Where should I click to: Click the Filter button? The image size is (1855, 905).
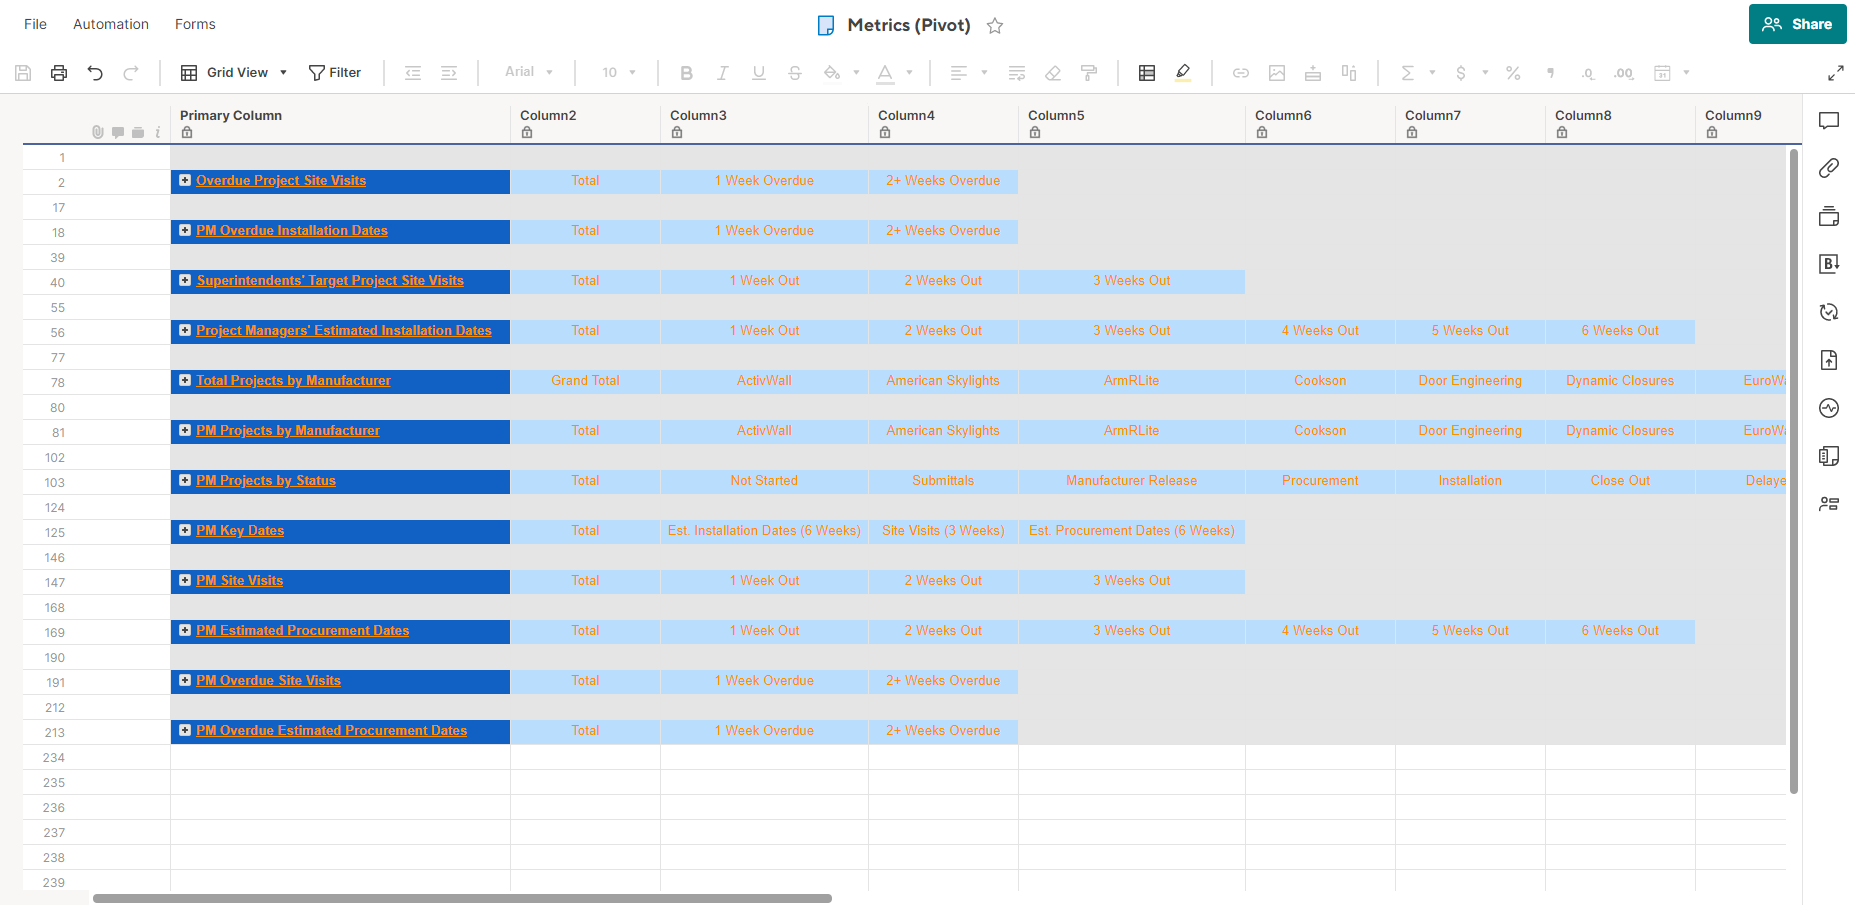coord(335,72)
